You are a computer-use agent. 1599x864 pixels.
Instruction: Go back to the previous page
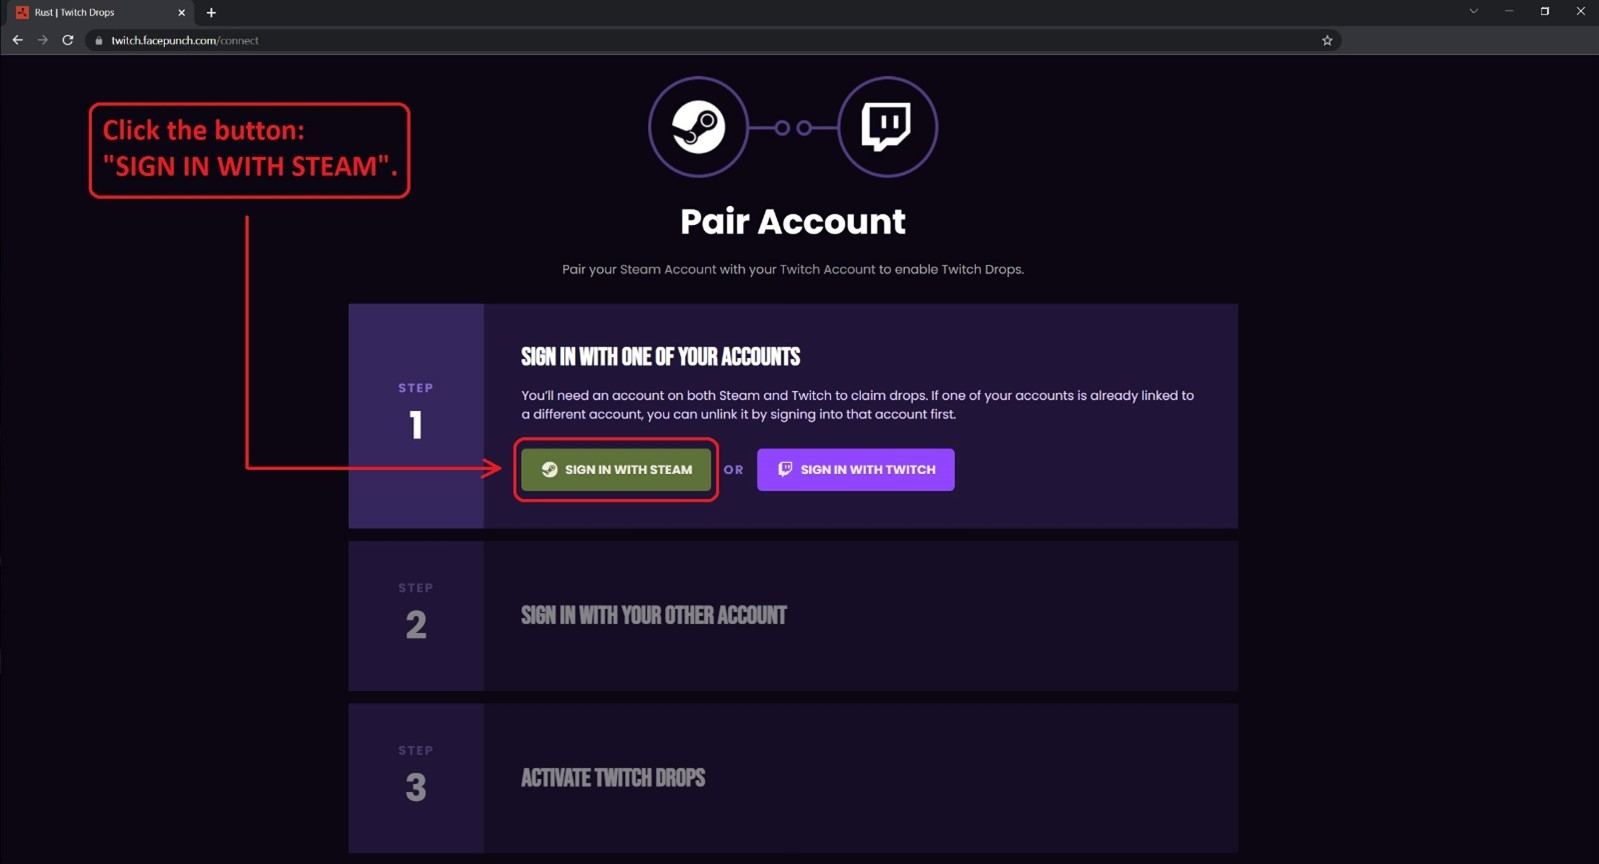pyautogui.click(x=17, y=40)
